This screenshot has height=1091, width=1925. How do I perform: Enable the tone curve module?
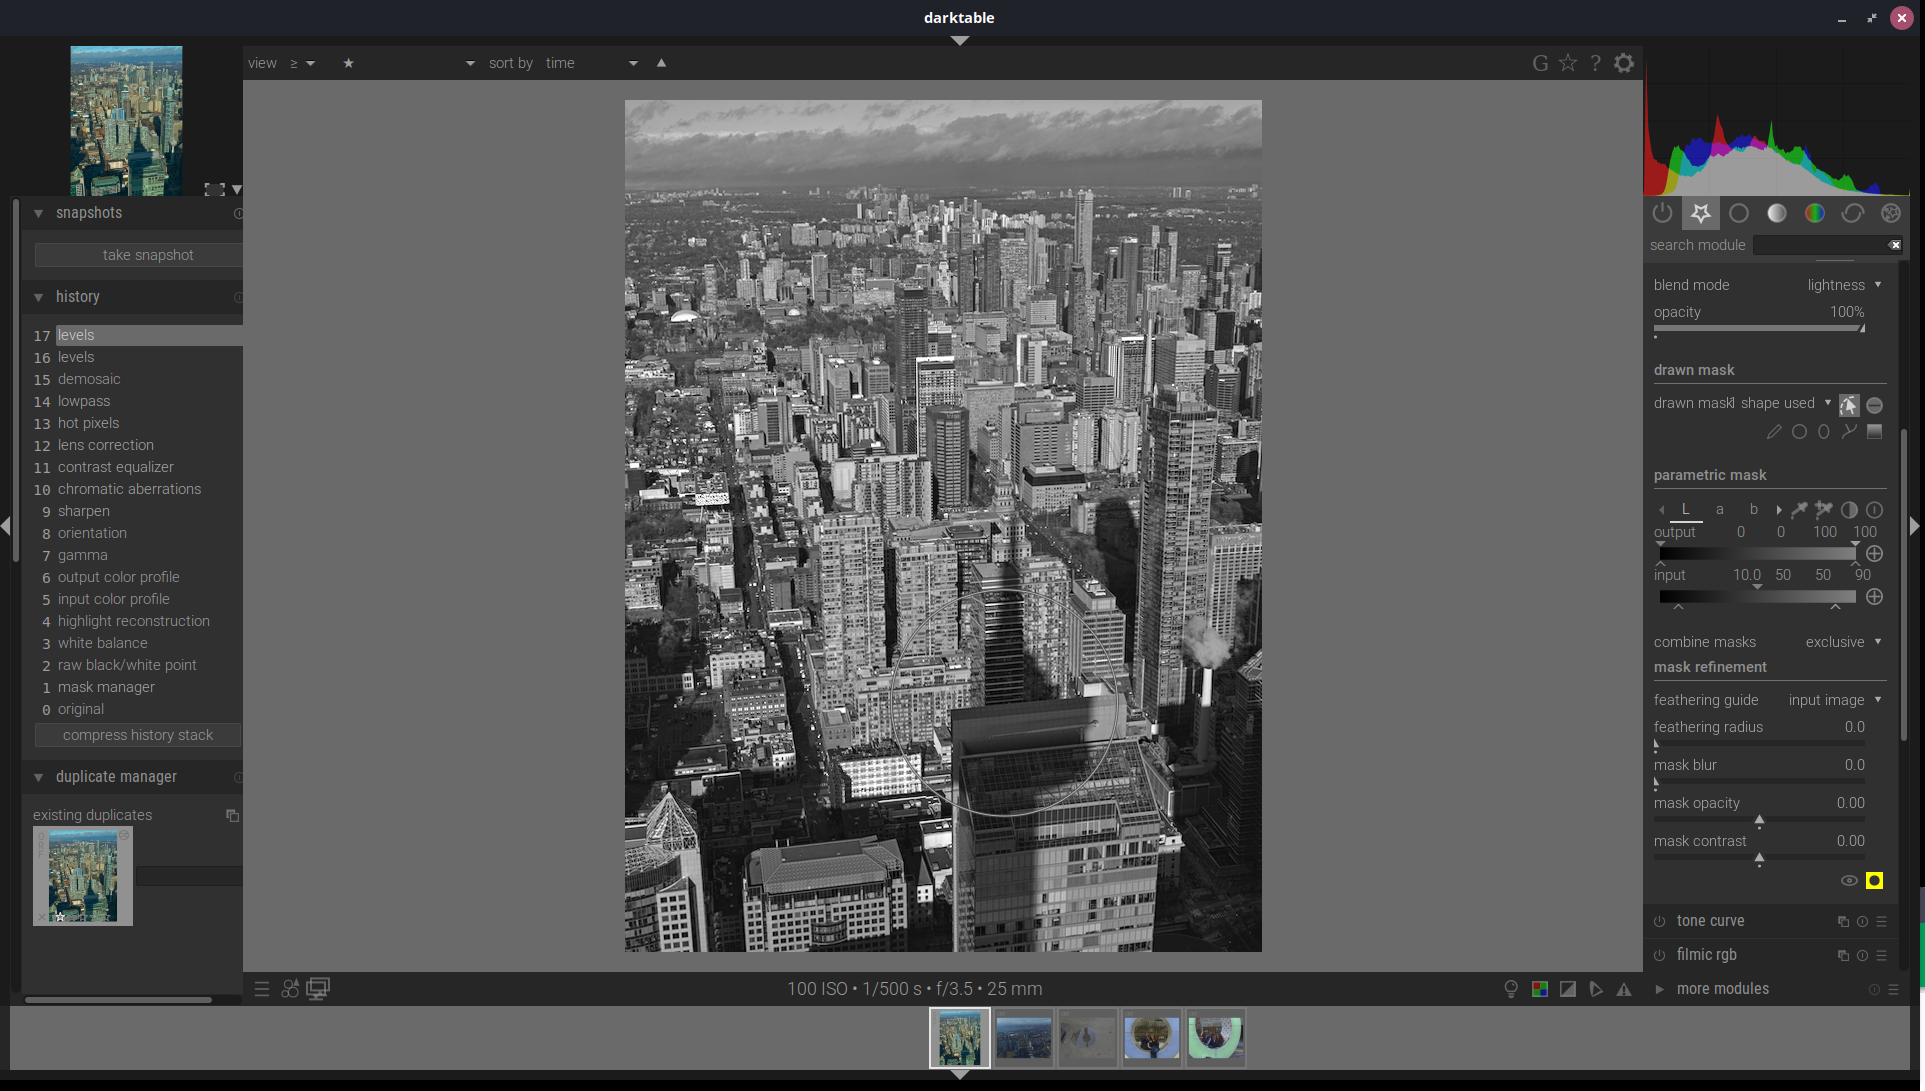pyautogui.click(x=1660, y=922)
